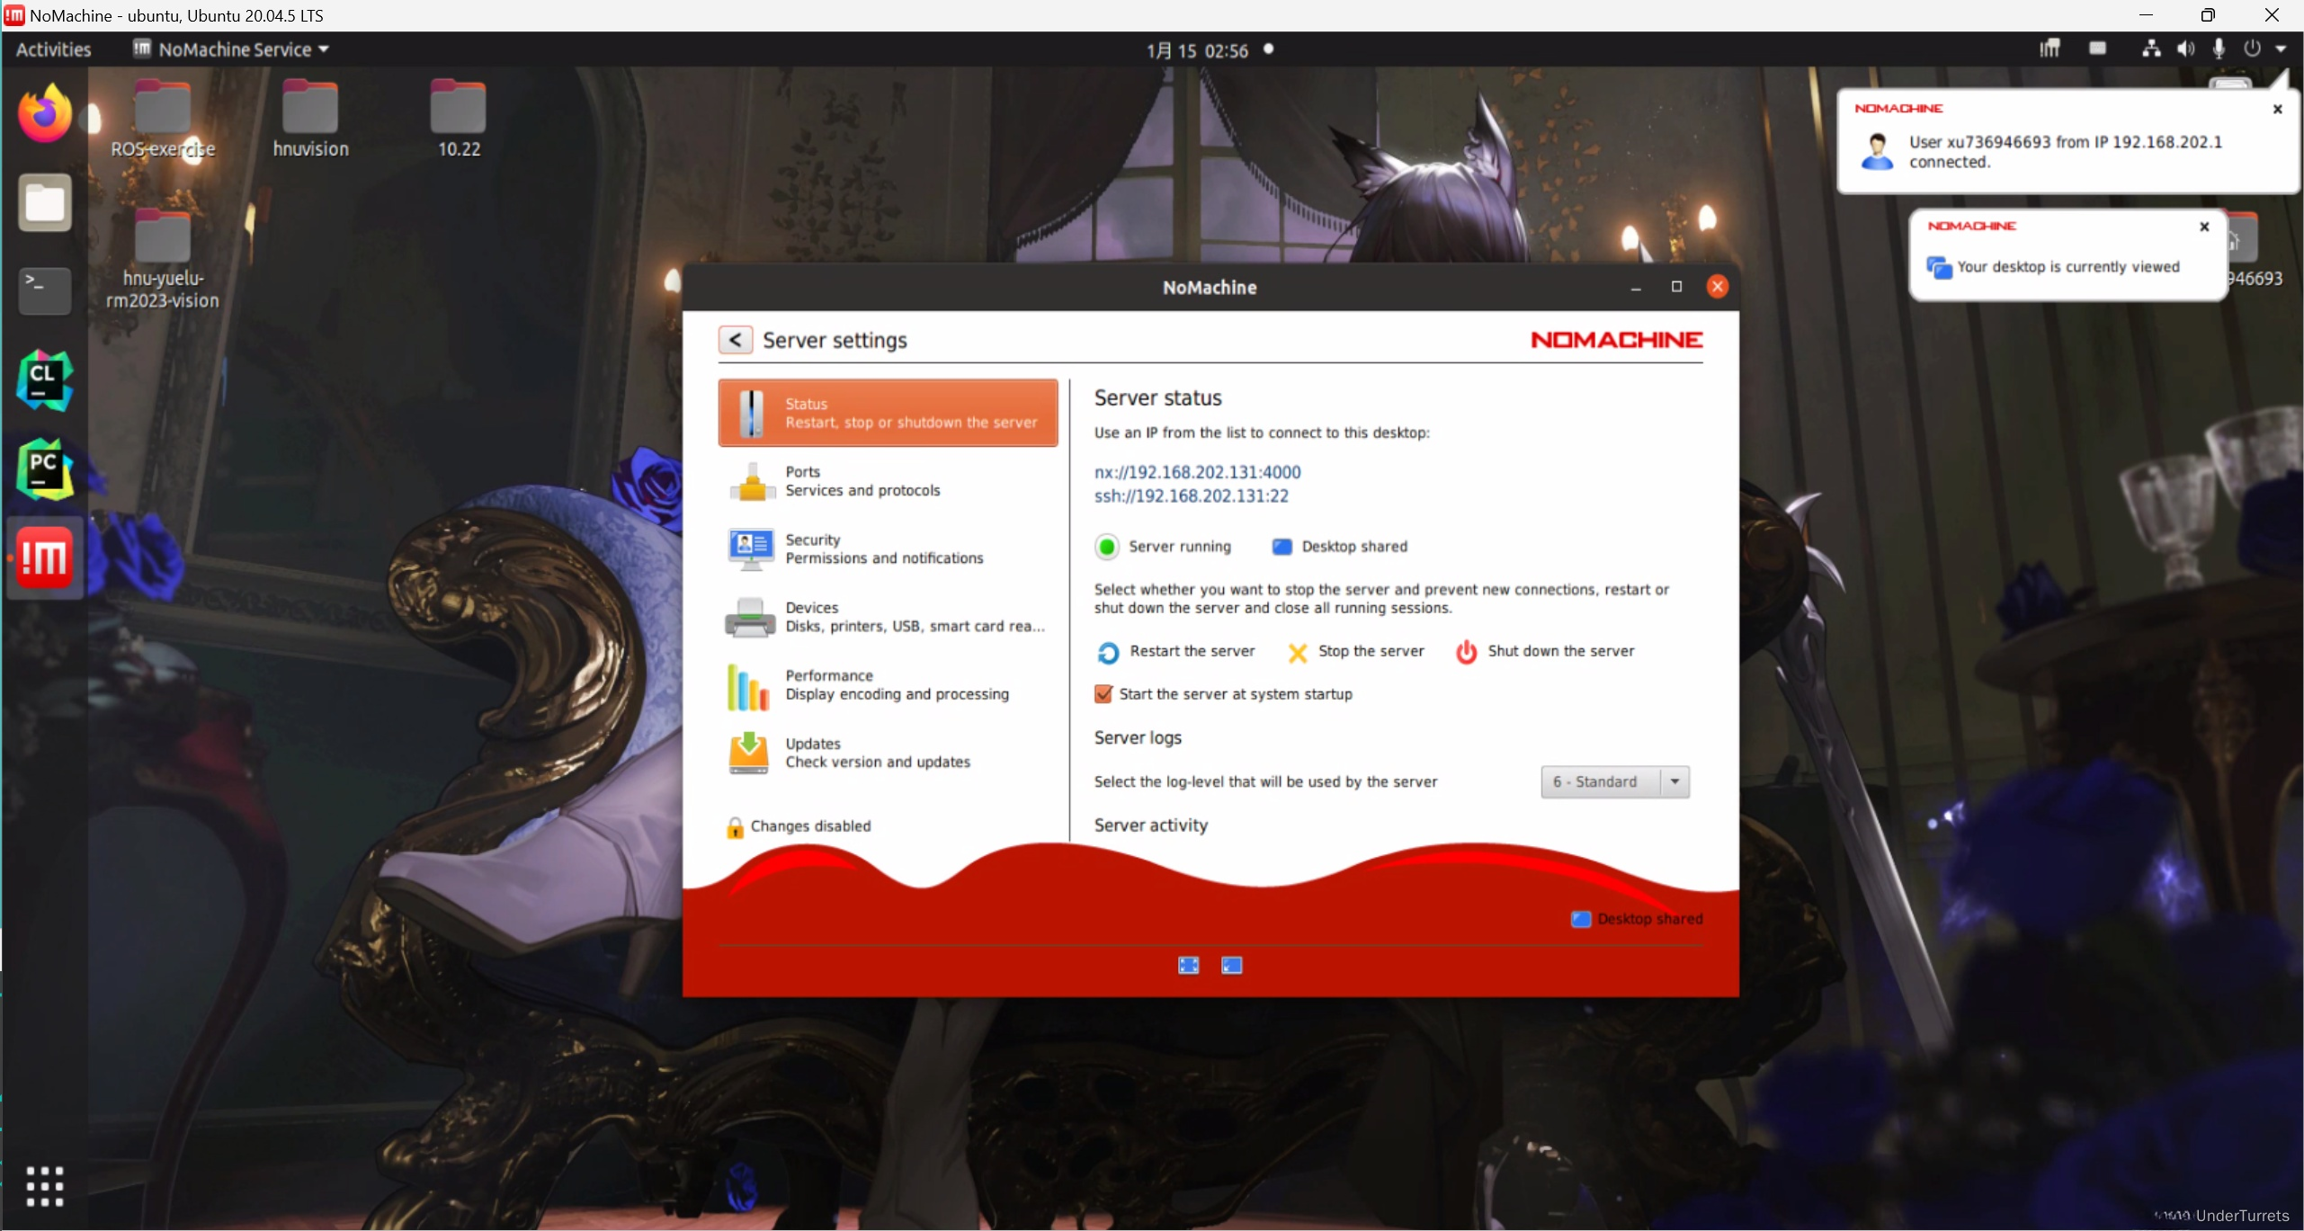Click the Desktop shared indicator at bottom
2304x1231 pixels.
tap(1637, 919)
